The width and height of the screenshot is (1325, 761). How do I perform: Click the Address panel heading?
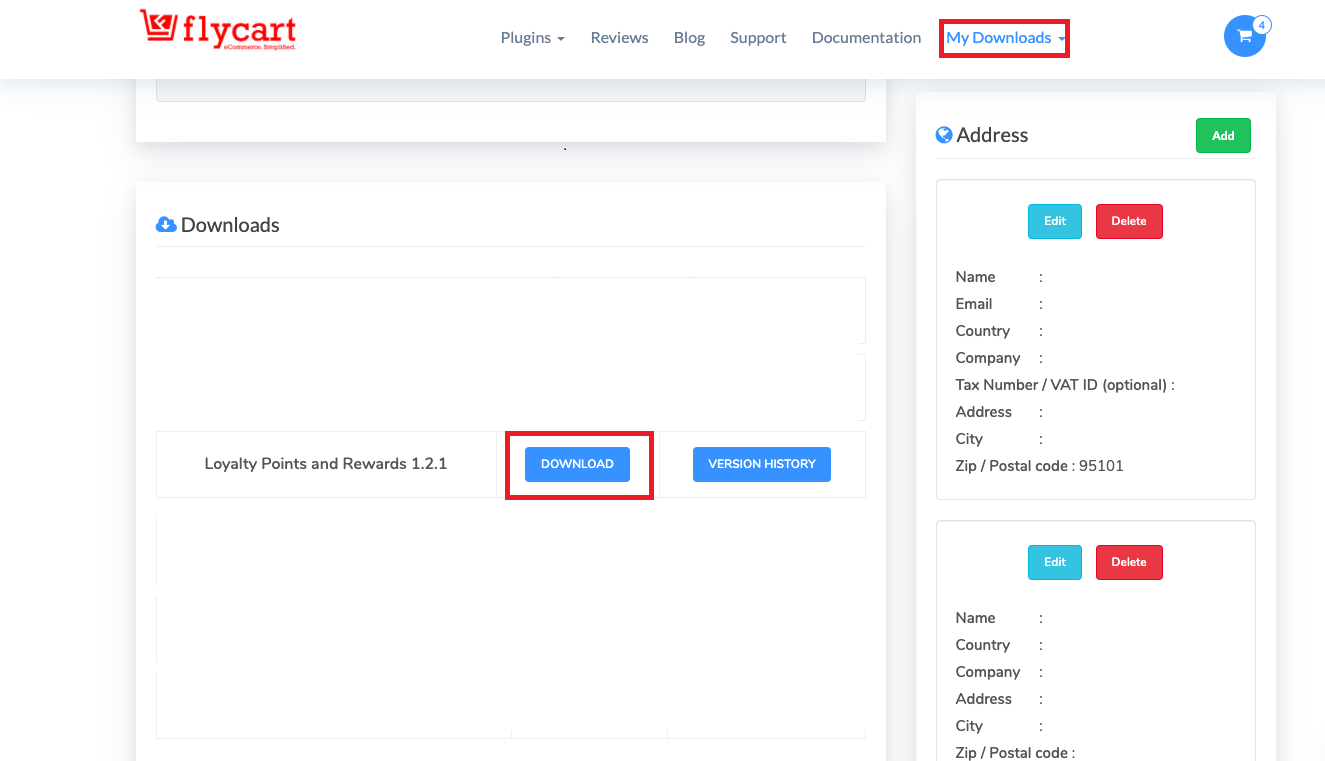(992, 135)
